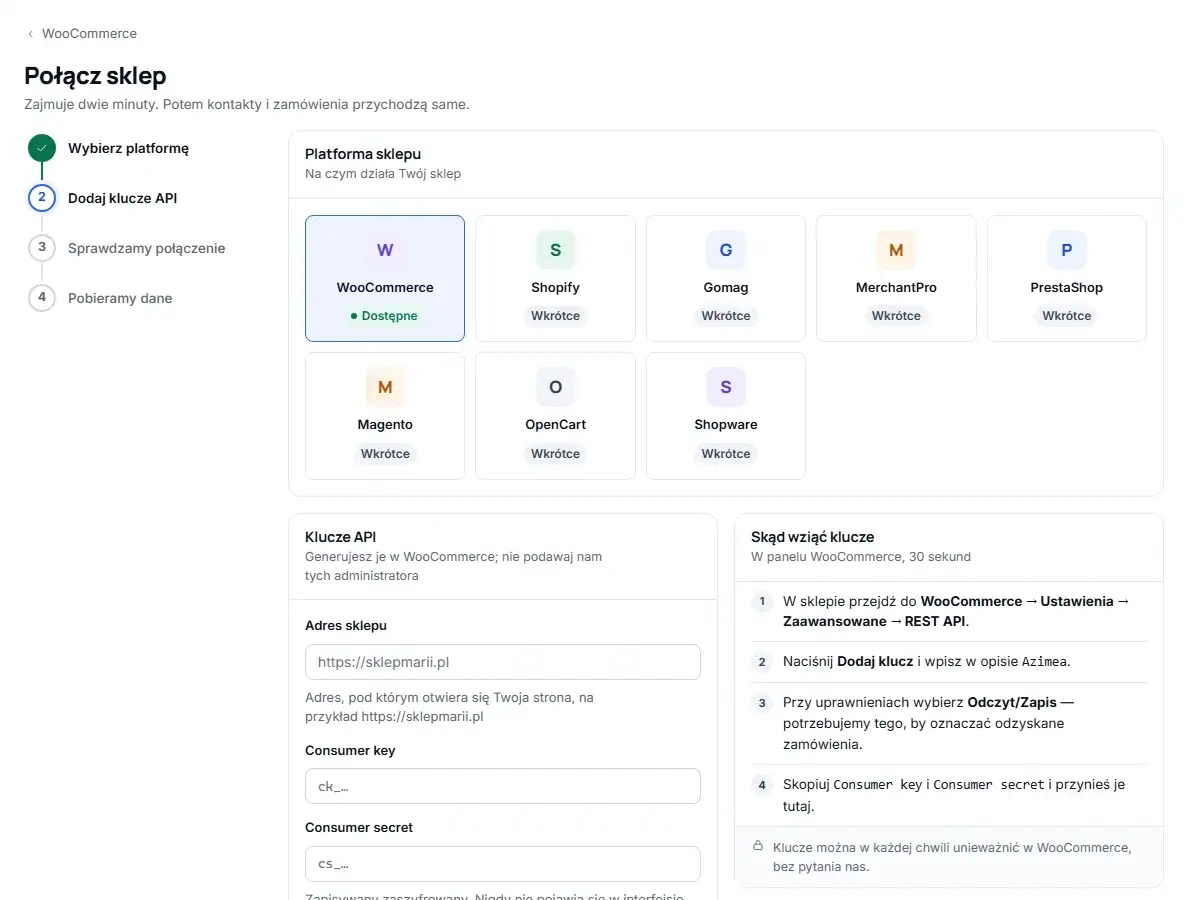Click the OpenCart O logo icon
Viewport: 1188px width, 900px height.
pyautogui.click(x=555, y=387)
